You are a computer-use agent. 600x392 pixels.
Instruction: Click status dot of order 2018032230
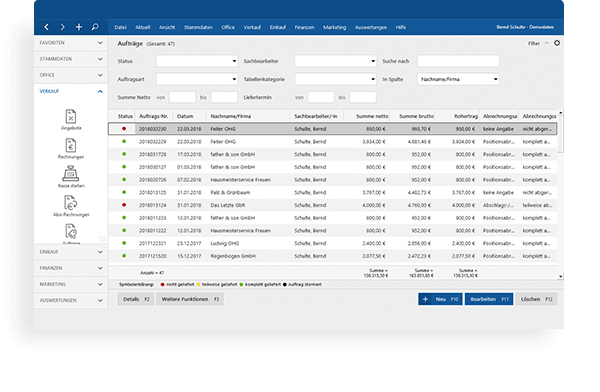pos(124,129)
